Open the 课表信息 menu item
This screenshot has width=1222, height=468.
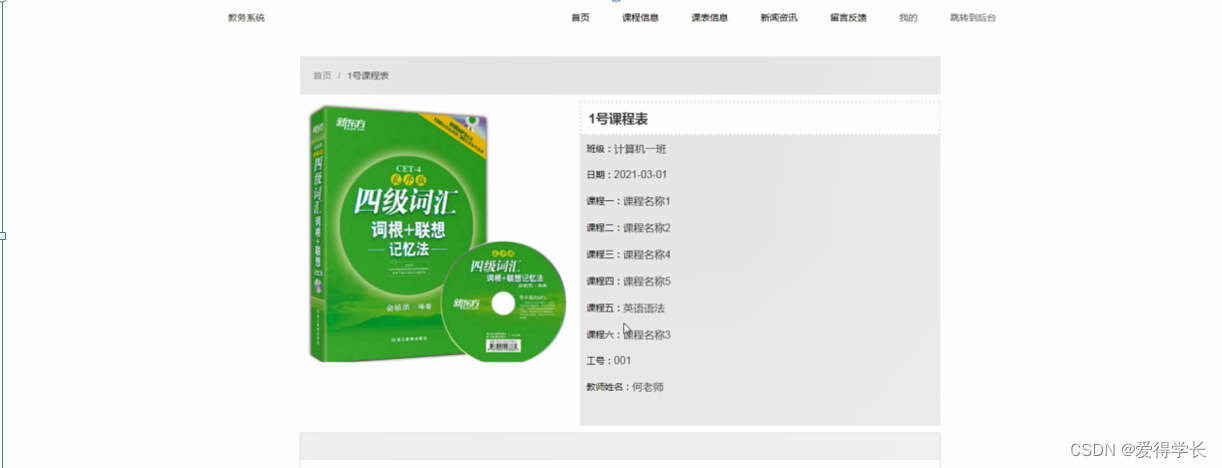tap(709, 18)
